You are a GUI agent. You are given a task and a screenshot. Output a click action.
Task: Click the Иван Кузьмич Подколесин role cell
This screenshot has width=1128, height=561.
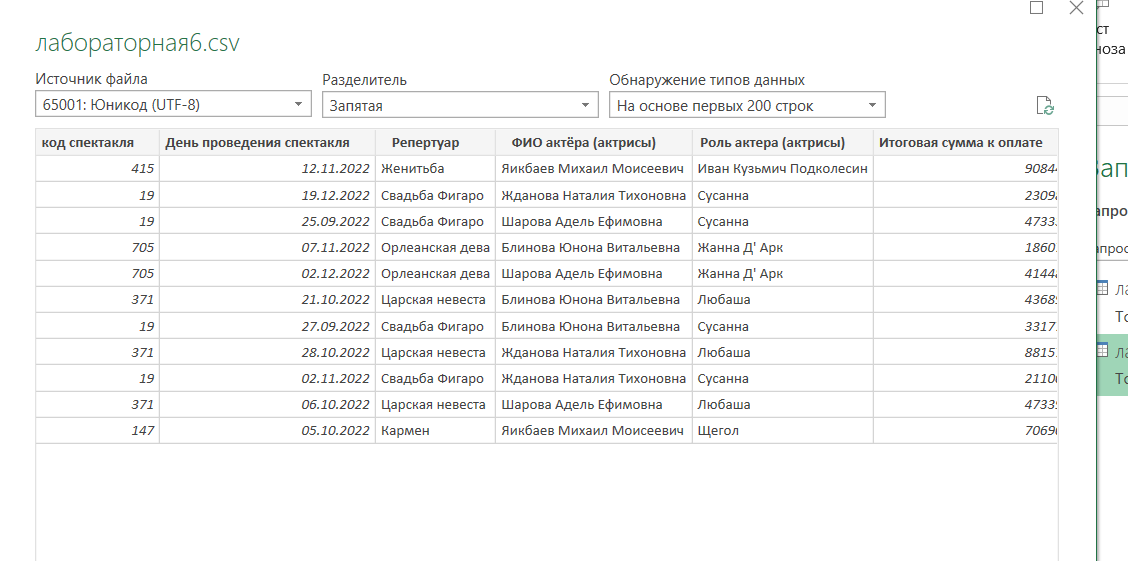pos(783,169)
